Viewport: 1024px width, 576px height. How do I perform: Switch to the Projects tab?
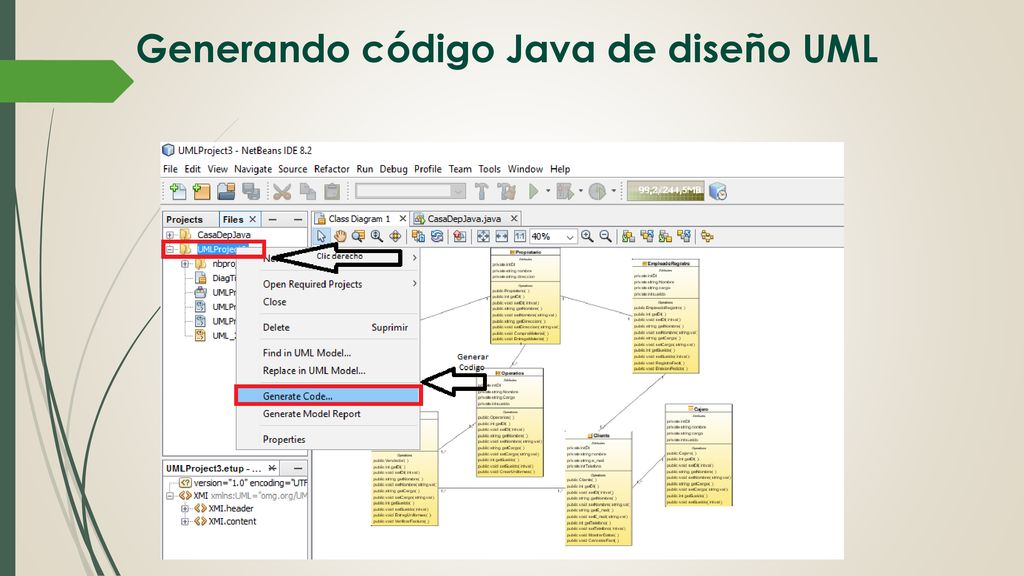[184, 219]
